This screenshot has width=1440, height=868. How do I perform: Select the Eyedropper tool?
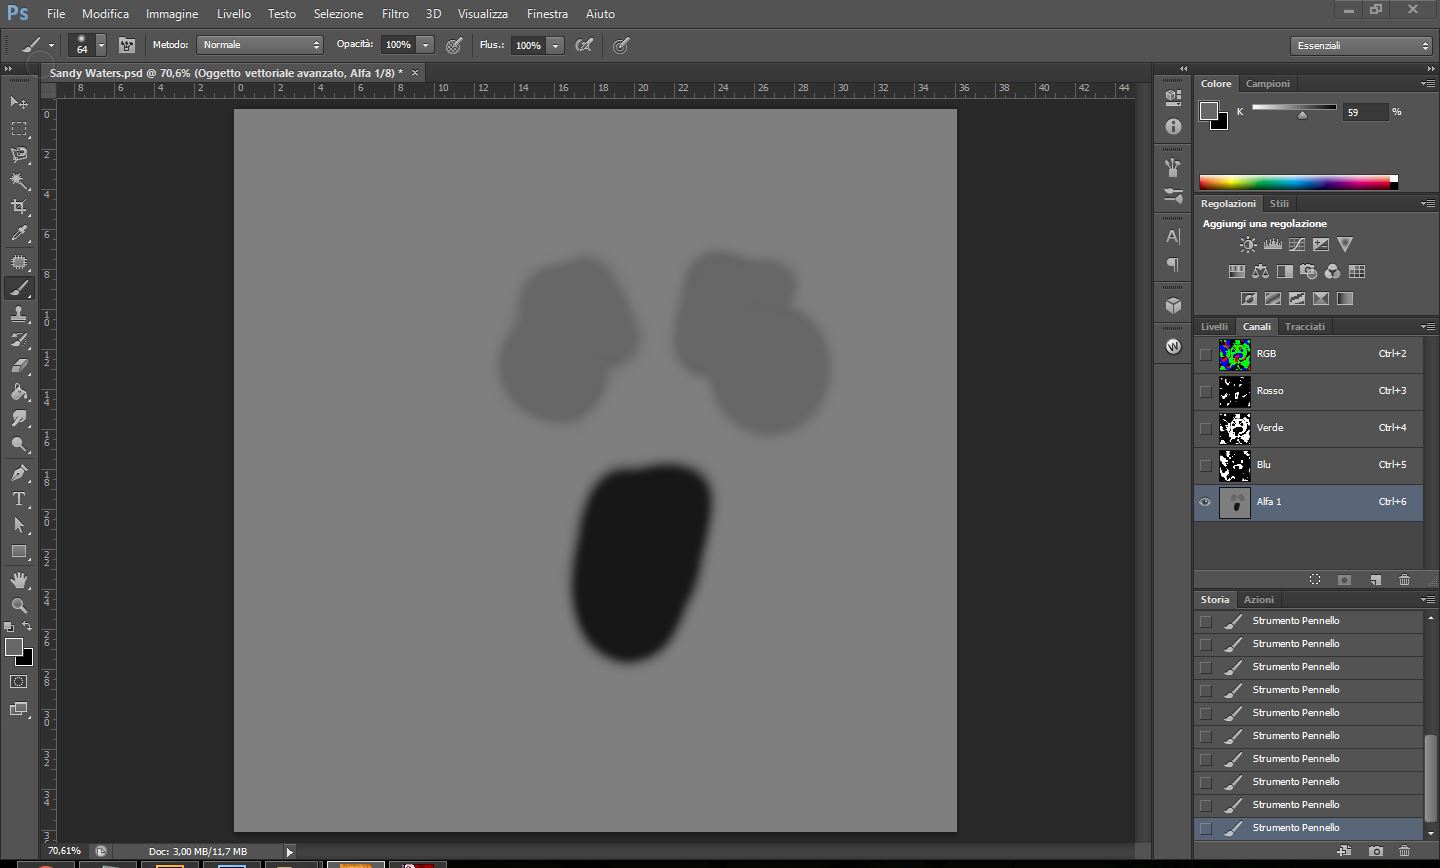[x=19, y=234]
